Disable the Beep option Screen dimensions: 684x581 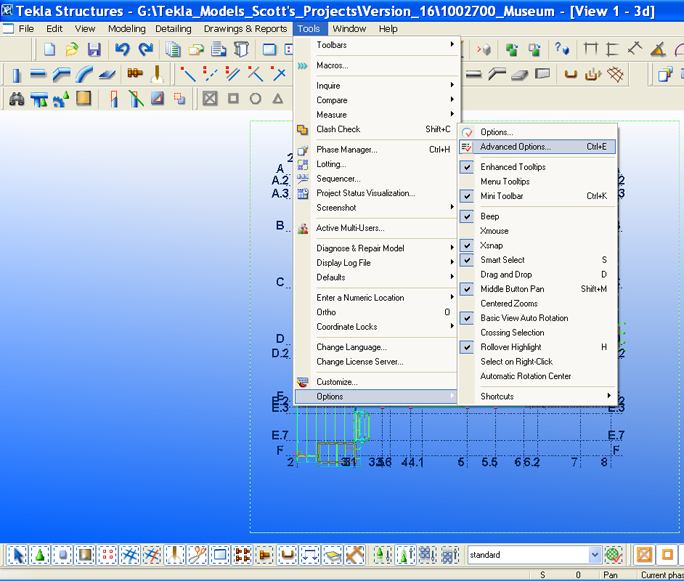pos(538,217)
